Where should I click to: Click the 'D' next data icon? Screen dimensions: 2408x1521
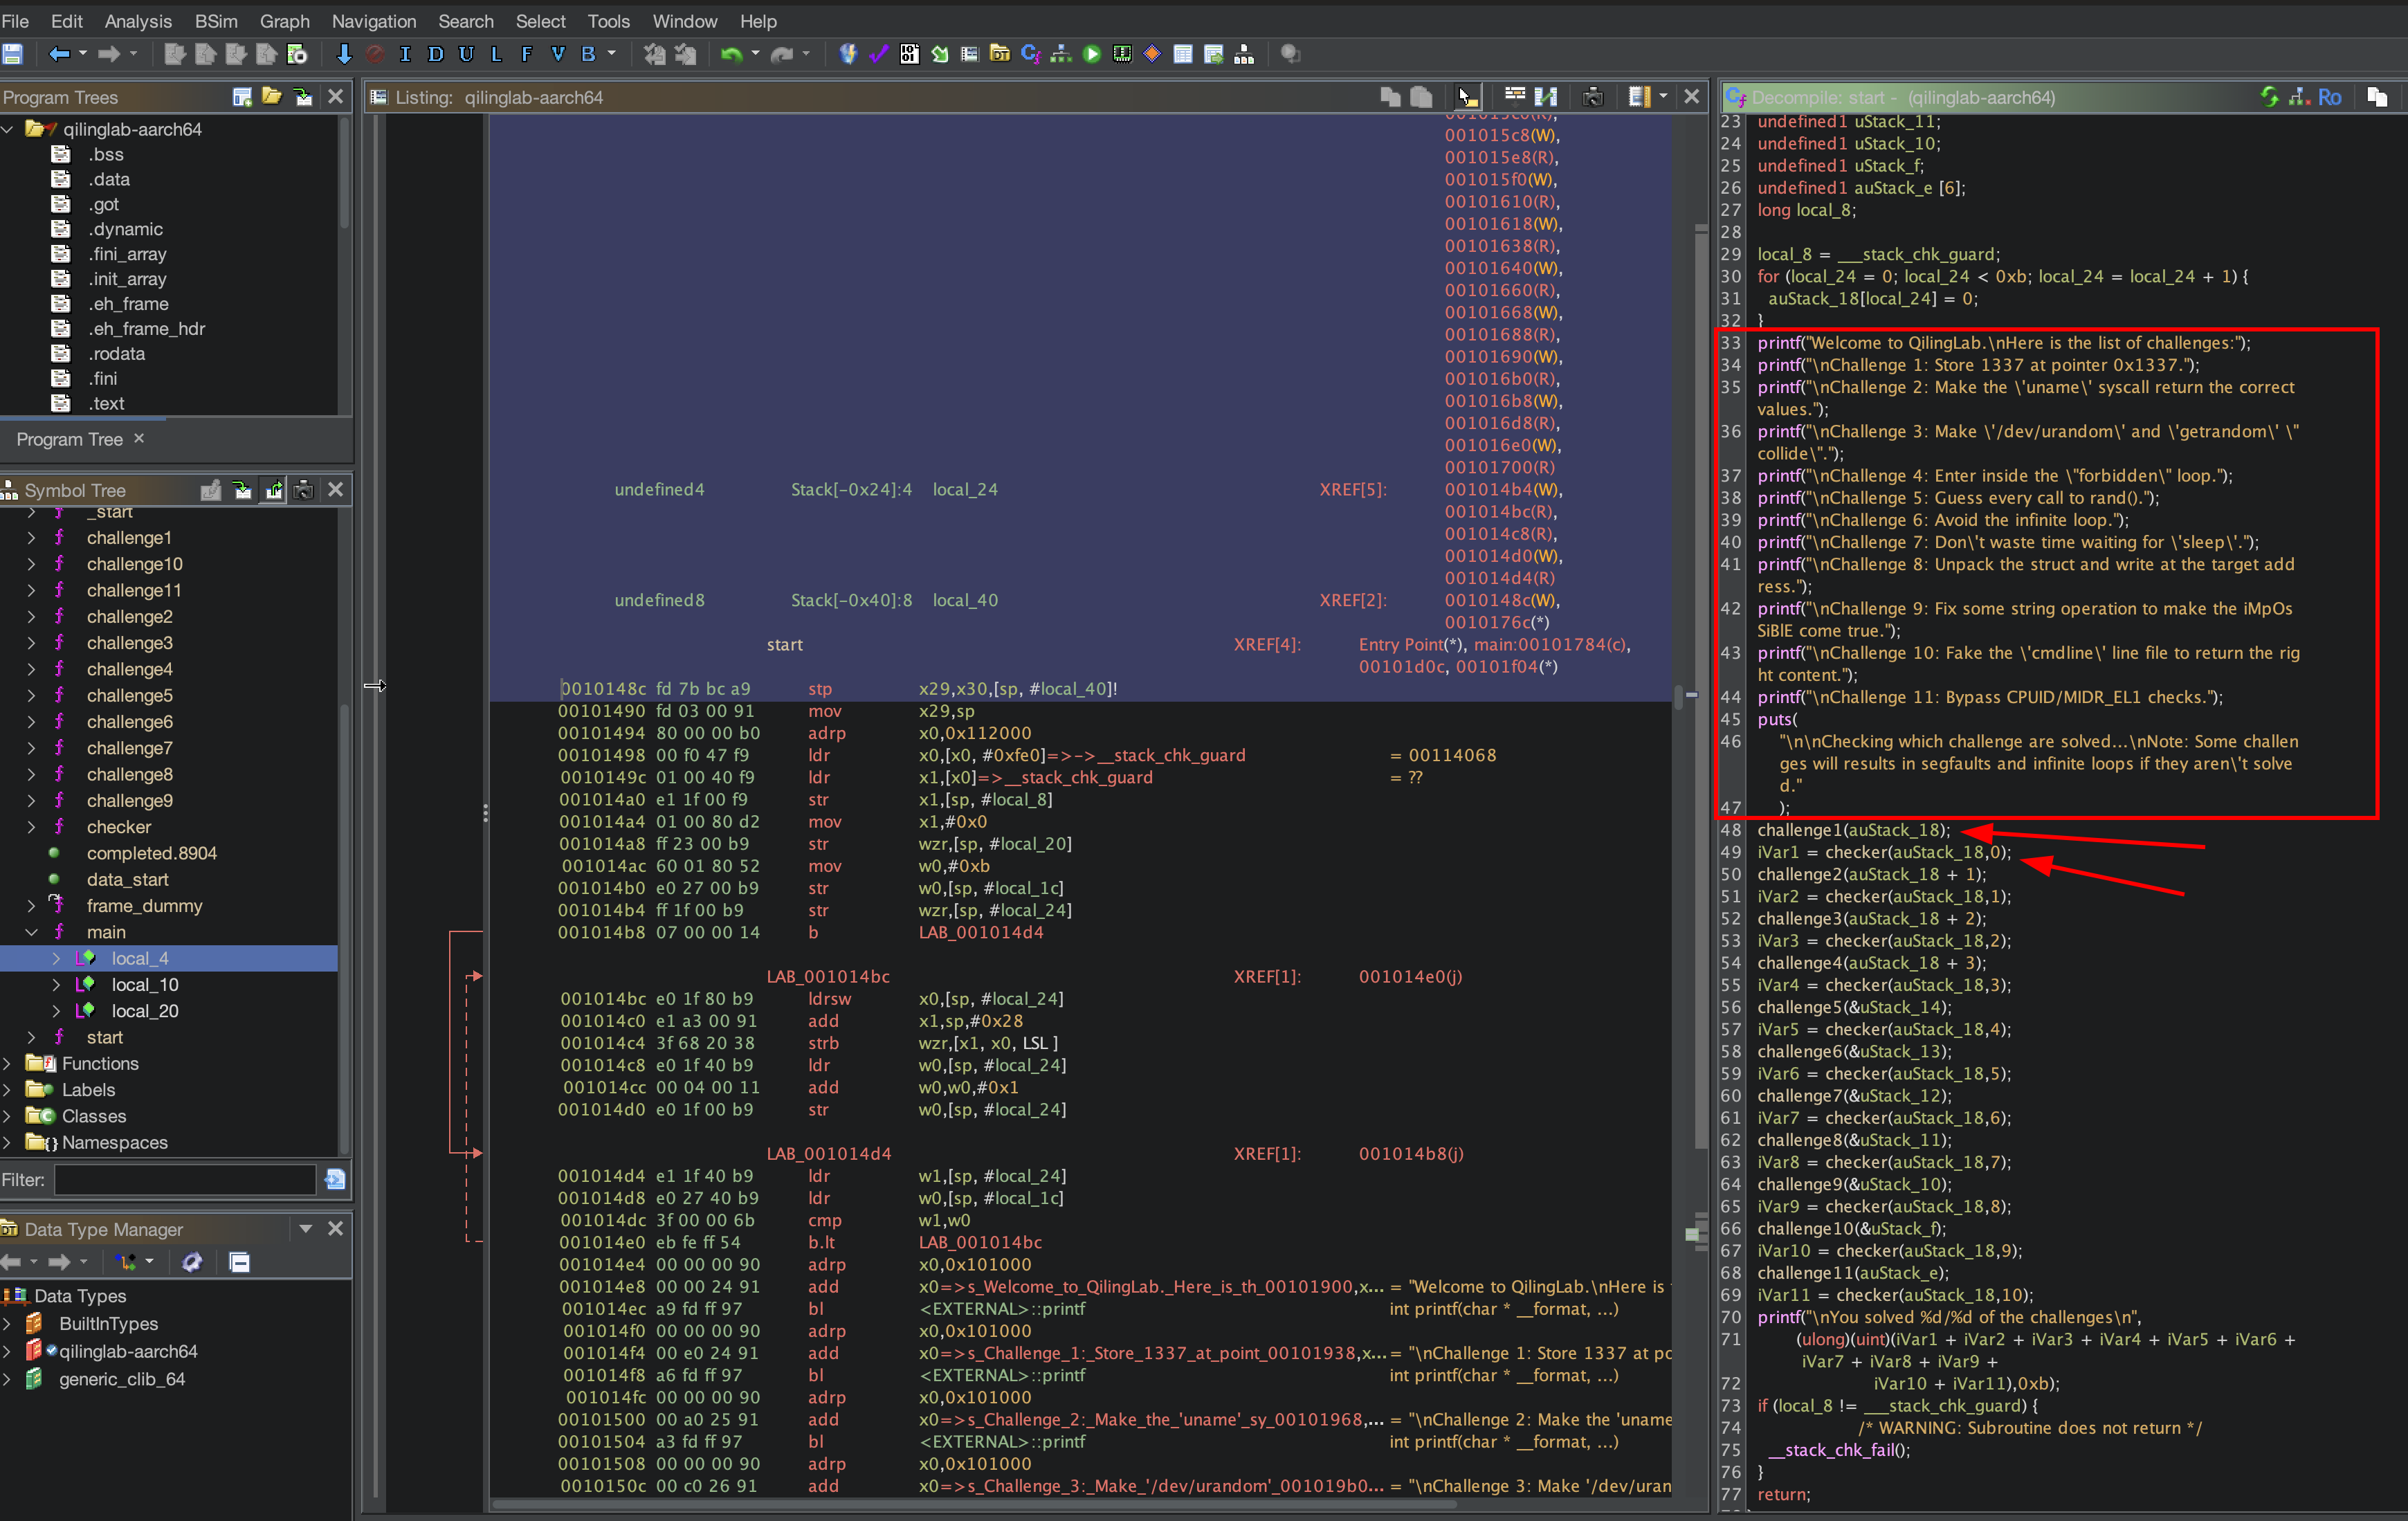pos(436,54)
